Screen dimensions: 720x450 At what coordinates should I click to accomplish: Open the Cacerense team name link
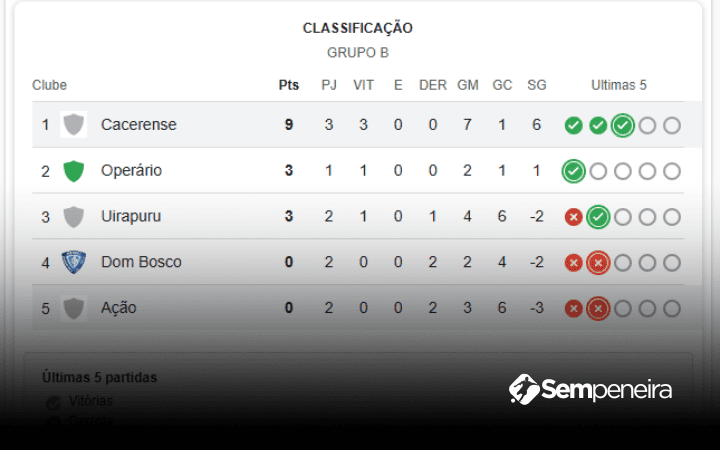138,125
